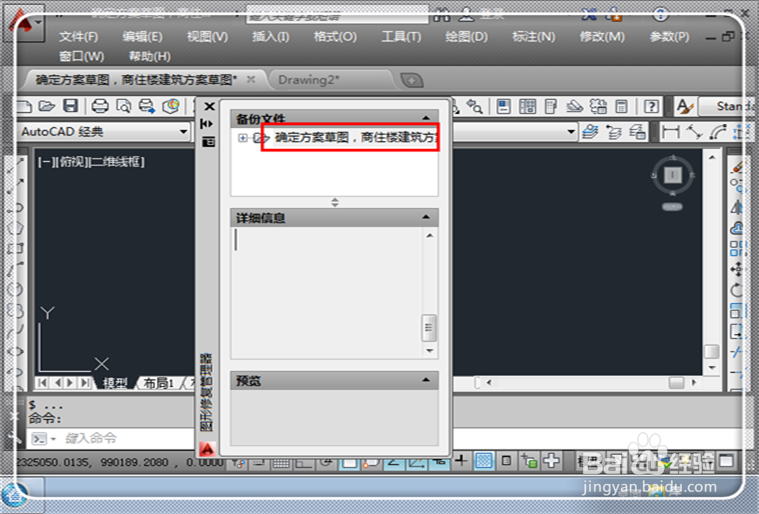This screenshot has height=514, width=759.
Task: Open the Text Style icon
Action: tap(684, 106)
